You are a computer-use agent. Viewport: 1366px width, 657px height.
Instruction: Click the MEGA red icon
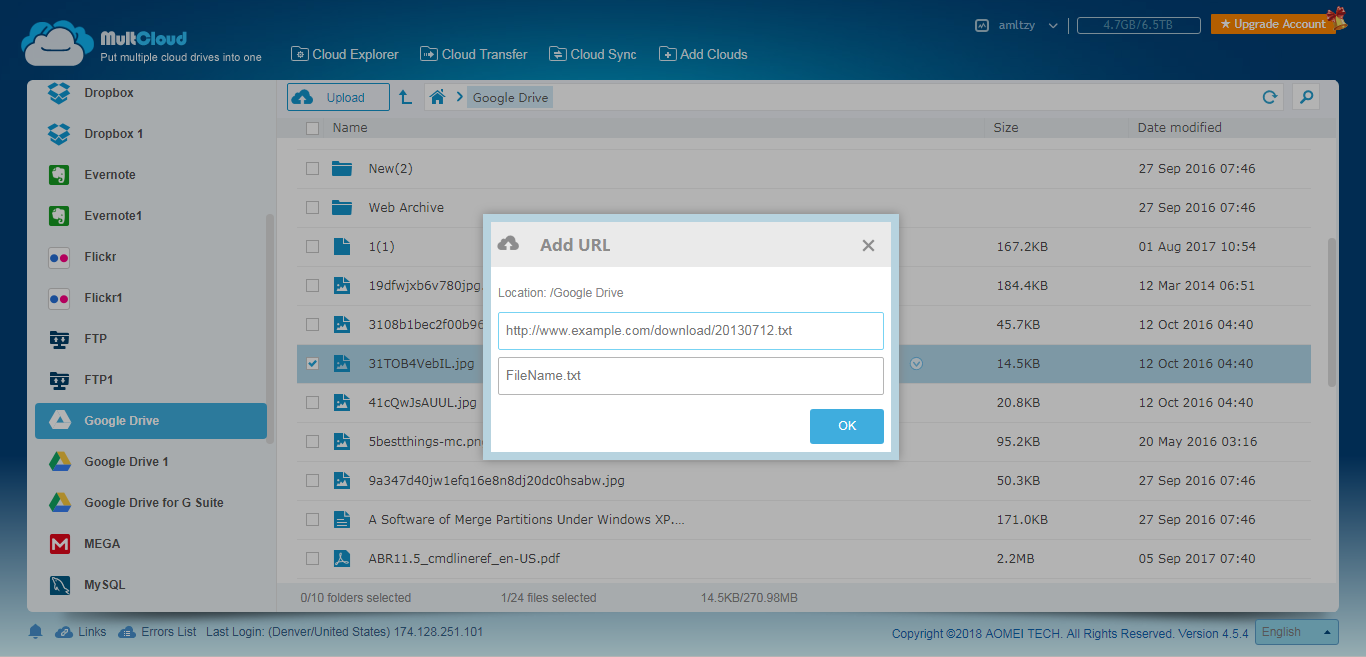coord(60,544)
